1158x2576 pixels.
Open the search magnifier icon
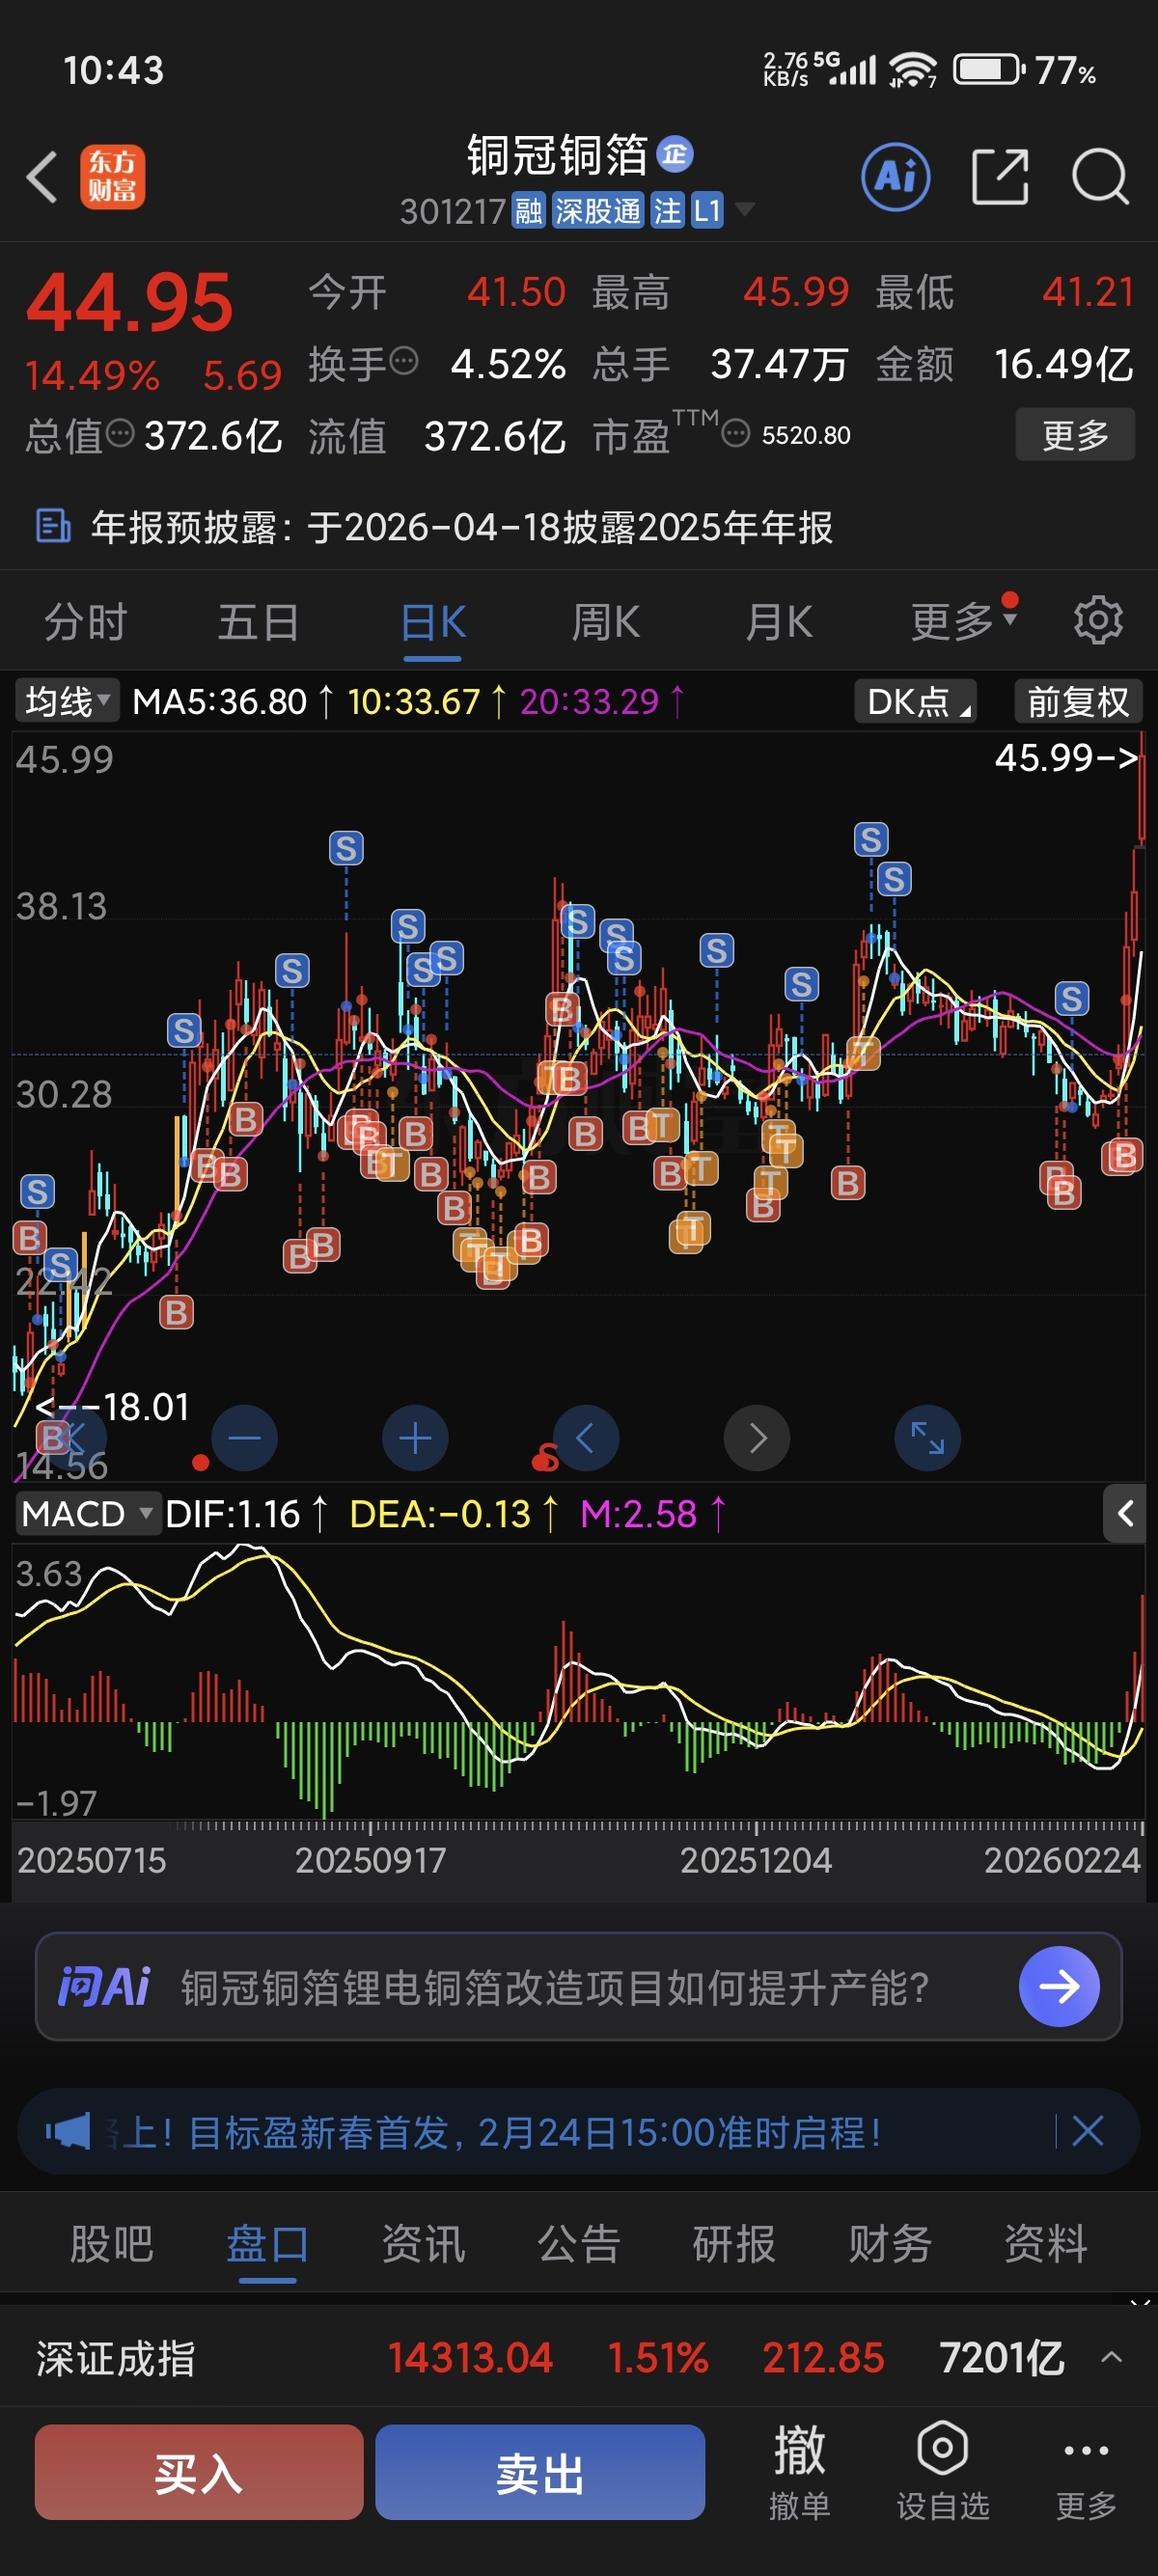click(x=1100, y=177)
